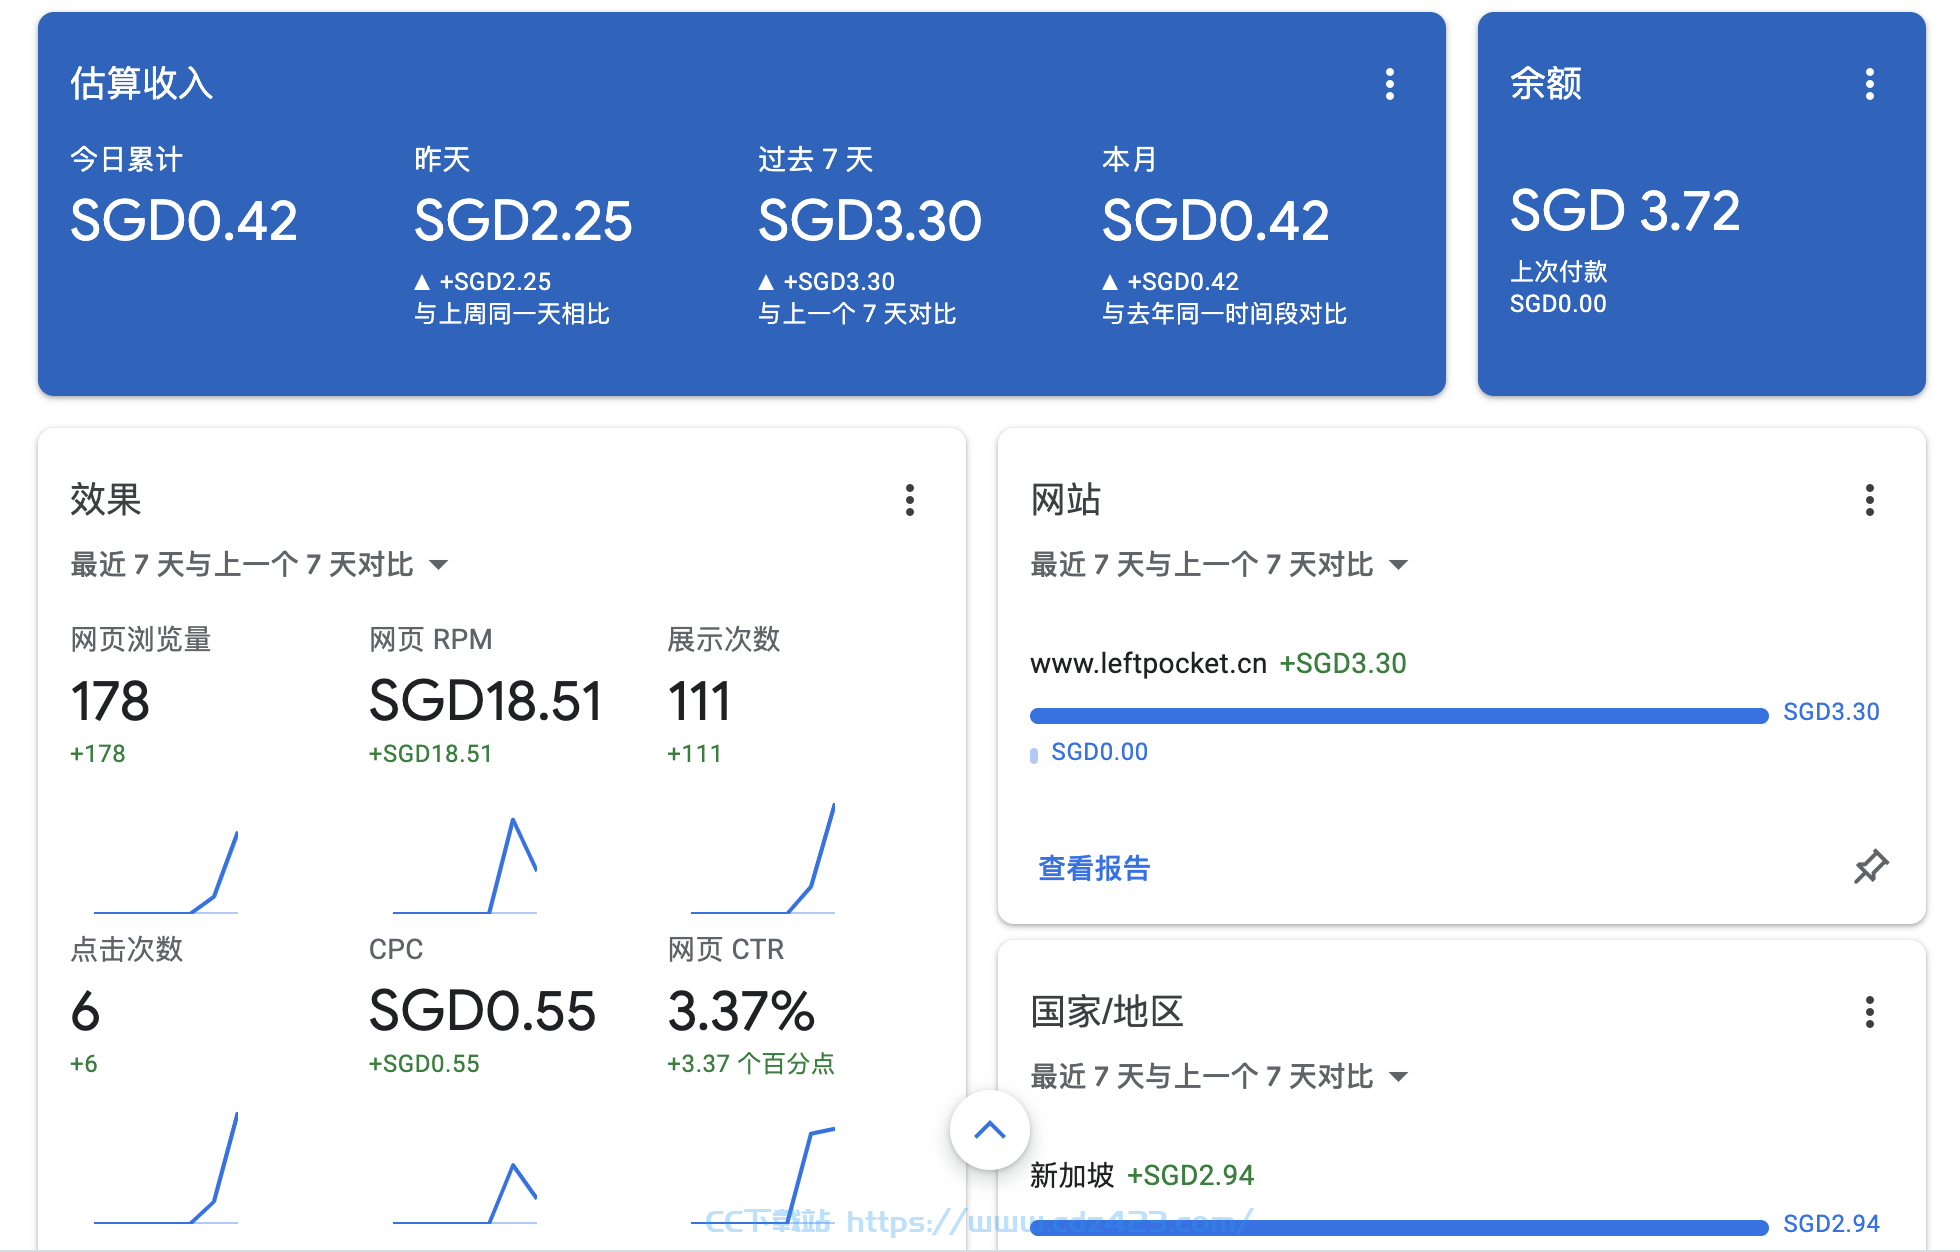This screenshot has height=1252, width=1960.
Task: Open the 余额 card more options menu
Action: 1869,84
